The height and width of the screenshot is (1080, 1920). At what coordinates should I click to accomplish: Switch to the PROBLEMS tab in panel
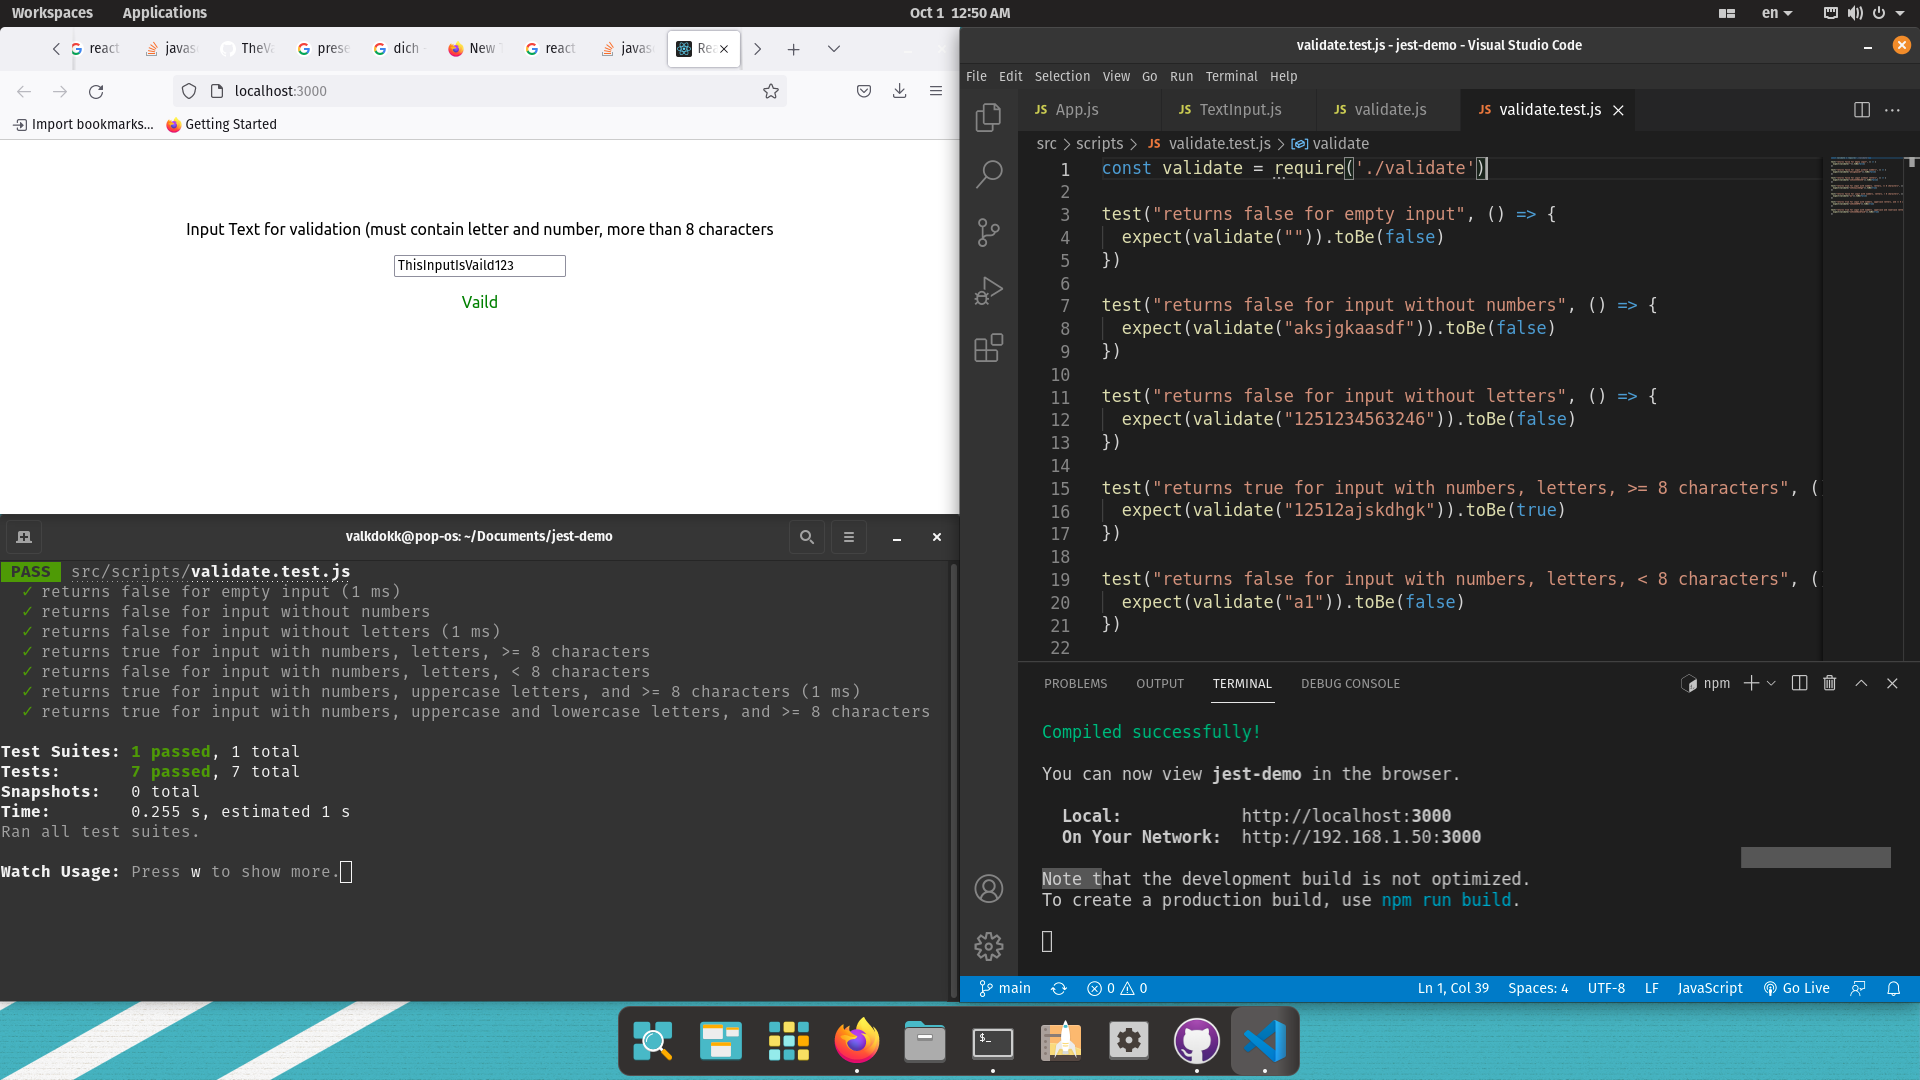pos(1075,683)
